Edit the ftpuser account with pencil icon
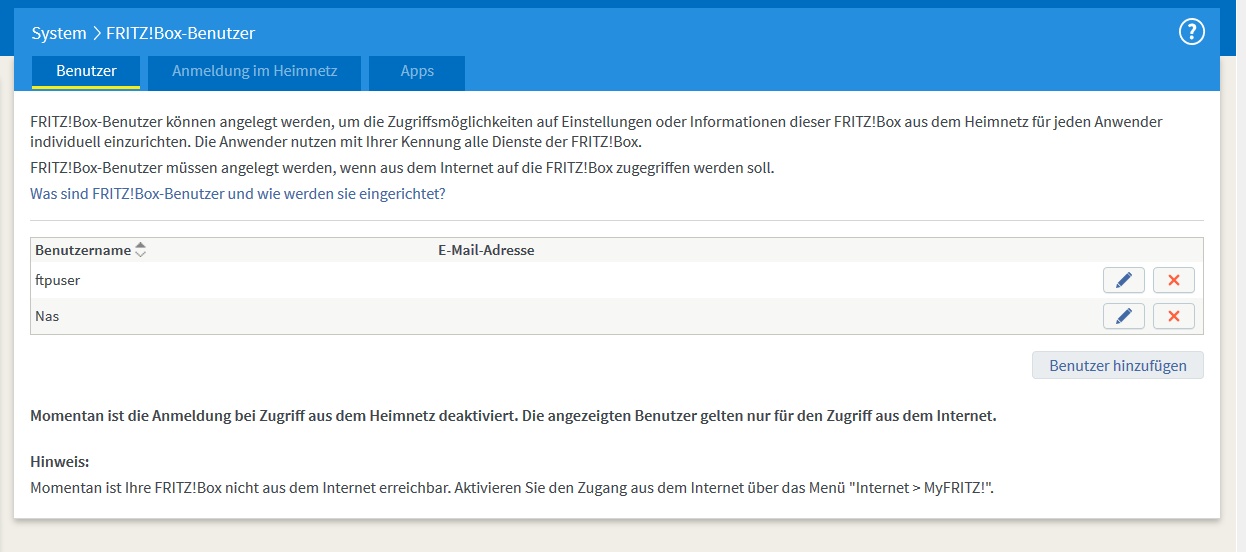The width and height of the screenshot is (1246, 552). tap(1124, 280)
